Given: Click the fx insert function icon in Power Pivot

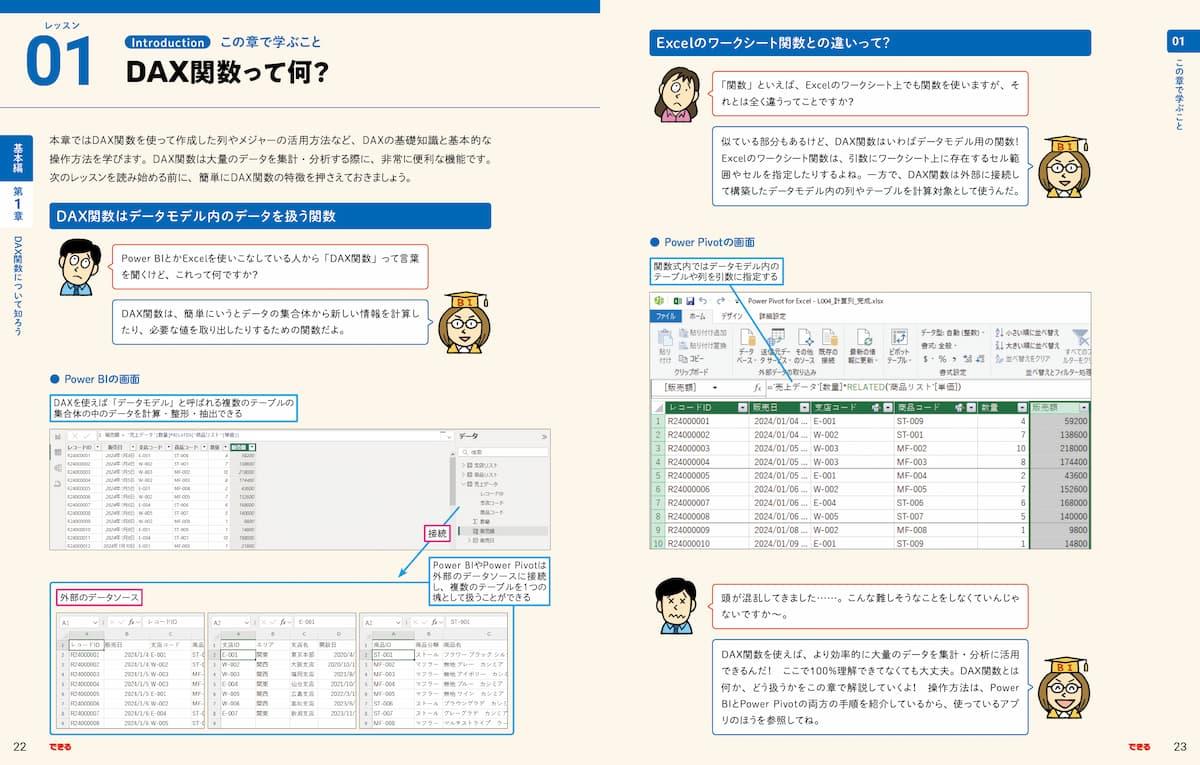Looking at the screenshot, I should tap(757, 387).
